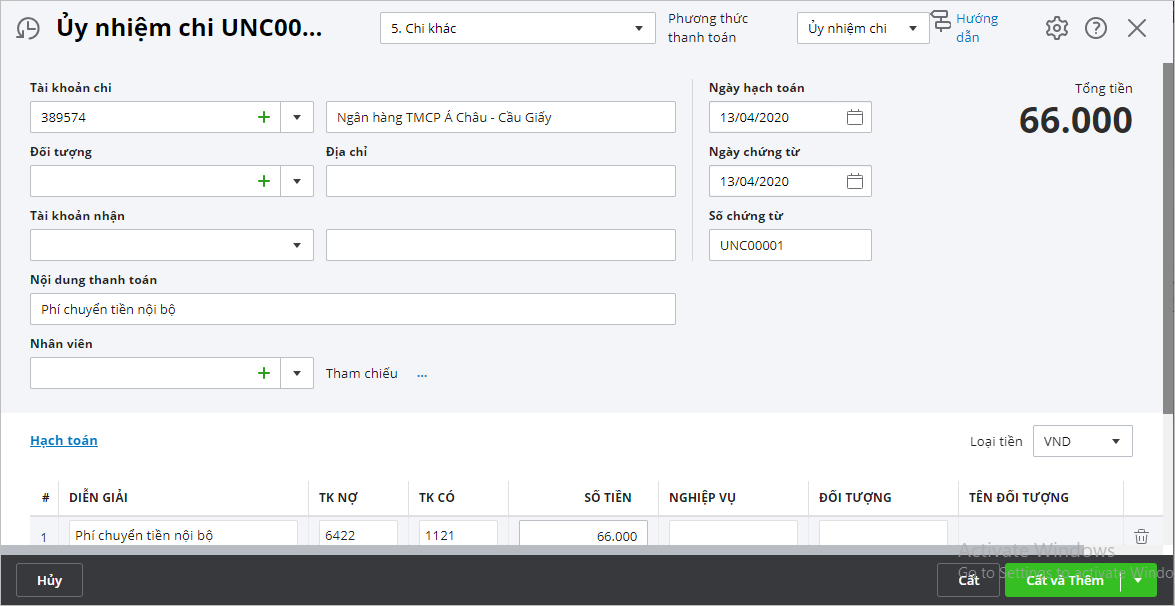Open the voucher history clock icon
This screenshot has width=1175, height=606.
pyautogui.click(x=28, y=28)
